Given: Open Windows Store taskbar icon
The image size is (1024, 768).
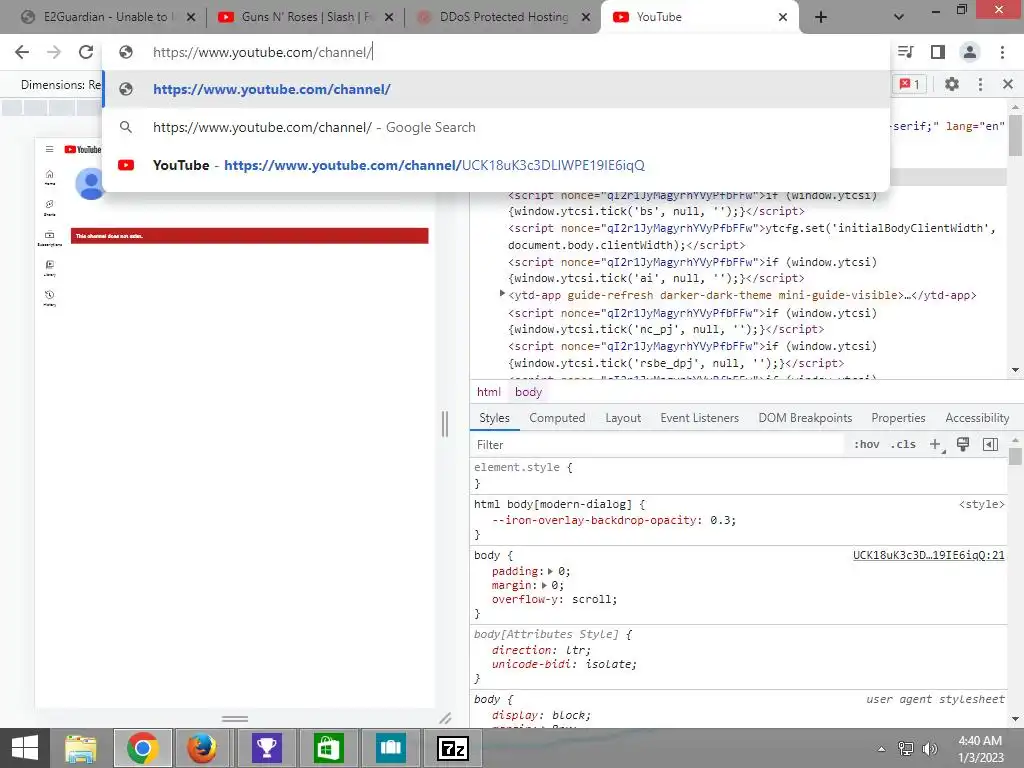Looking at the screenshot, I should click(x=328, y=748).
